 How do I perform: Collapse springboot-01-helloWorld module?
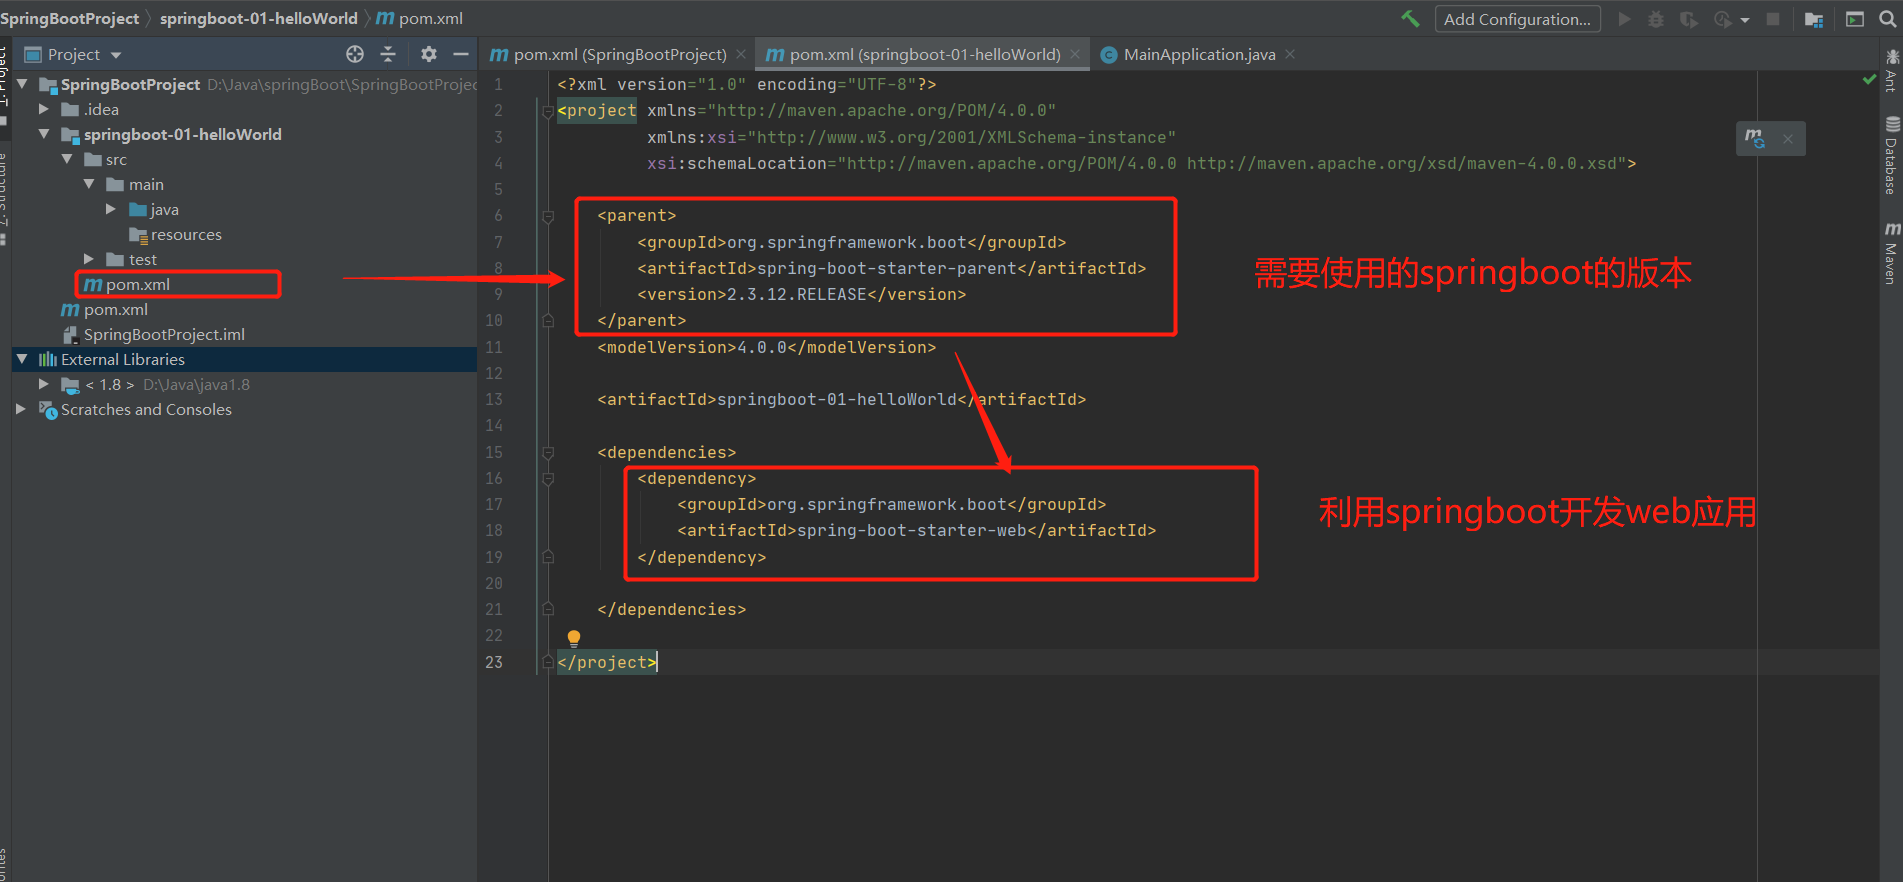[44, 134]
